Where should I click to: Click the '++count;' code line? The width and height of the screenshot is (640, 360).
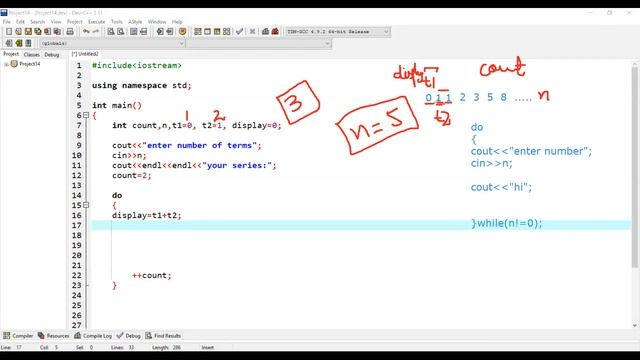point(152,276)
